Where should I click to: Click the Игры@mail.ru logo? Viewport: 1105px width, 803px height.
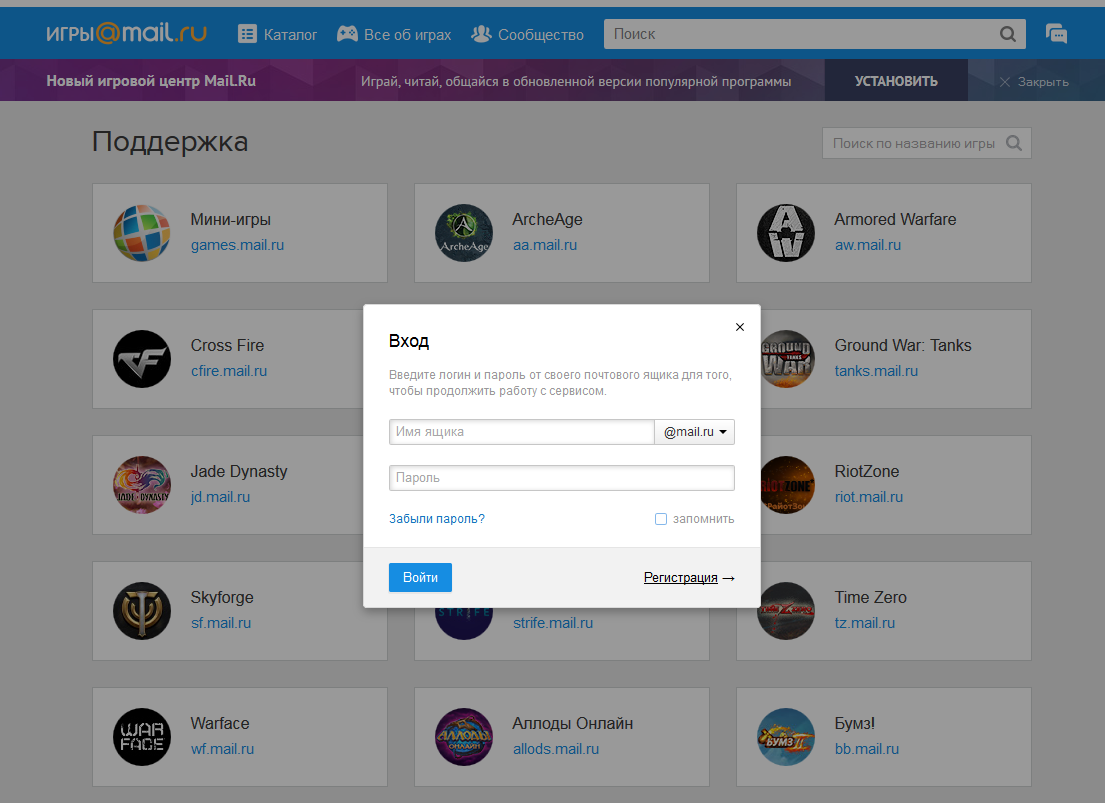click(127, 33)
